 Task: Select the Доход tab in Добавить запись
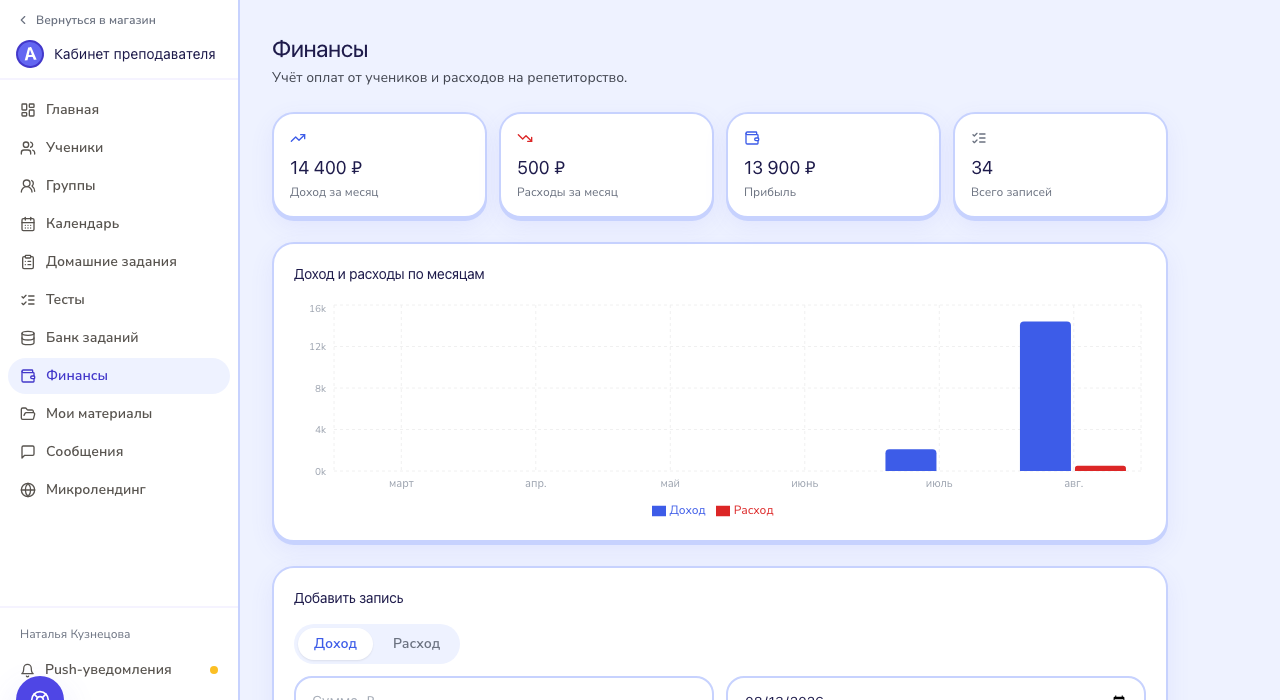tap(335, 644)
